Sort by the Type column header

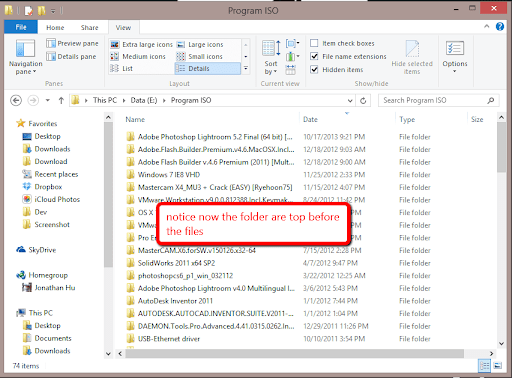point(407,119)
